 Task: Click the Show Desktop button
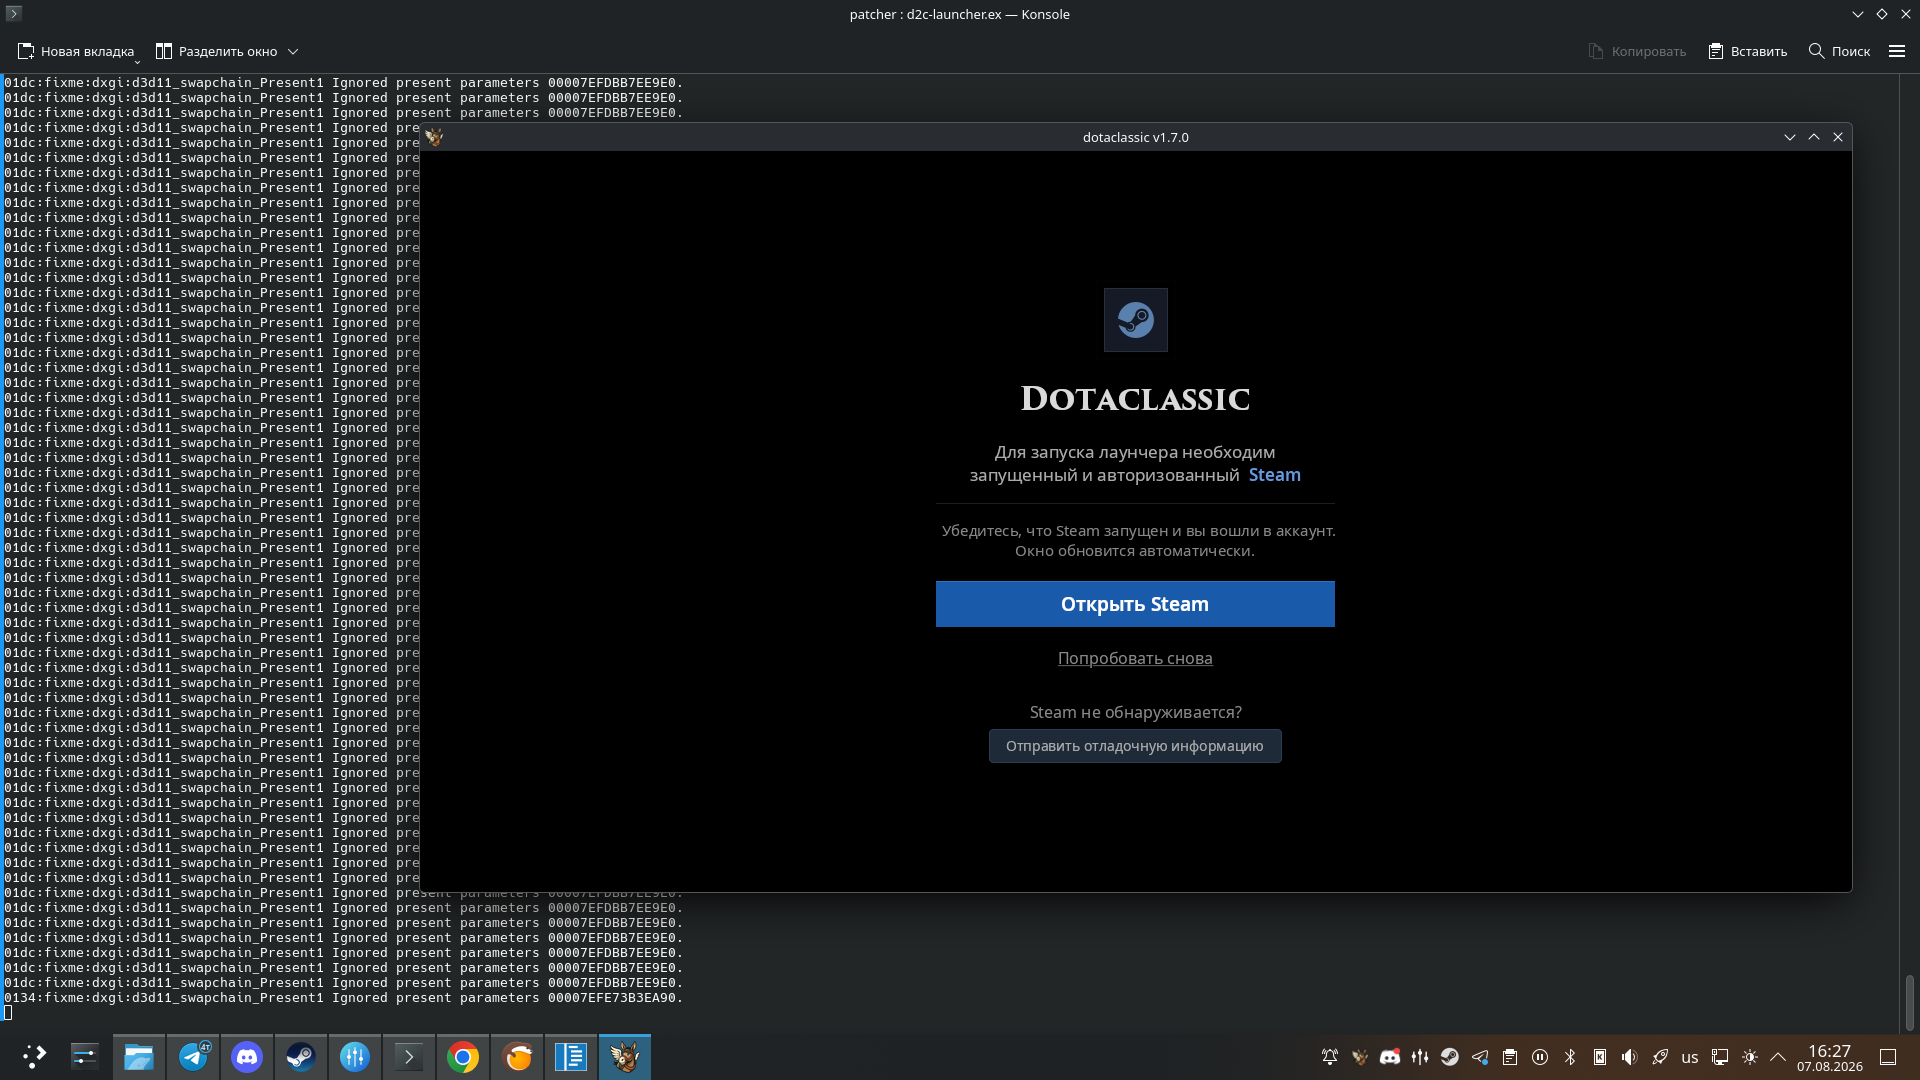click(x=1888, y=1057)
